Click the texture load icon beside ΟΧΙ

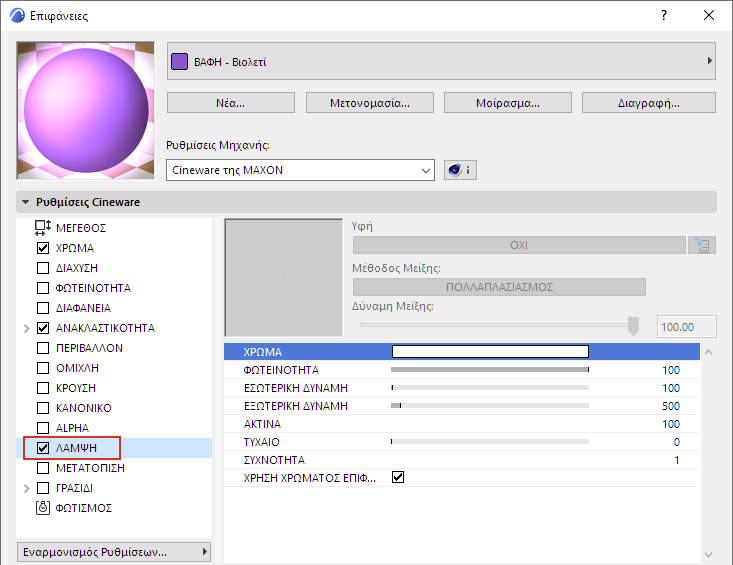click(x=702, y=245)
